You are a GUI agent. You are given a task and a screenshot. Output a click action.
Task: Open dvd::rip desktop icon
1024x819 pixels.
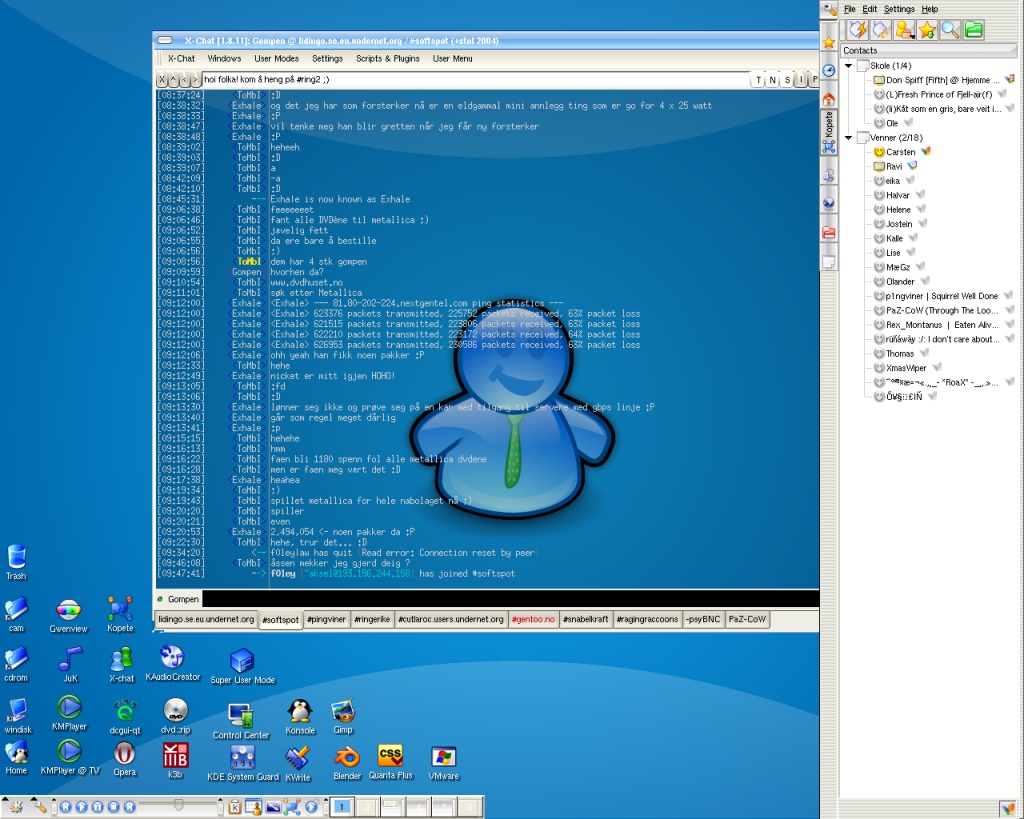pos(175,716)
